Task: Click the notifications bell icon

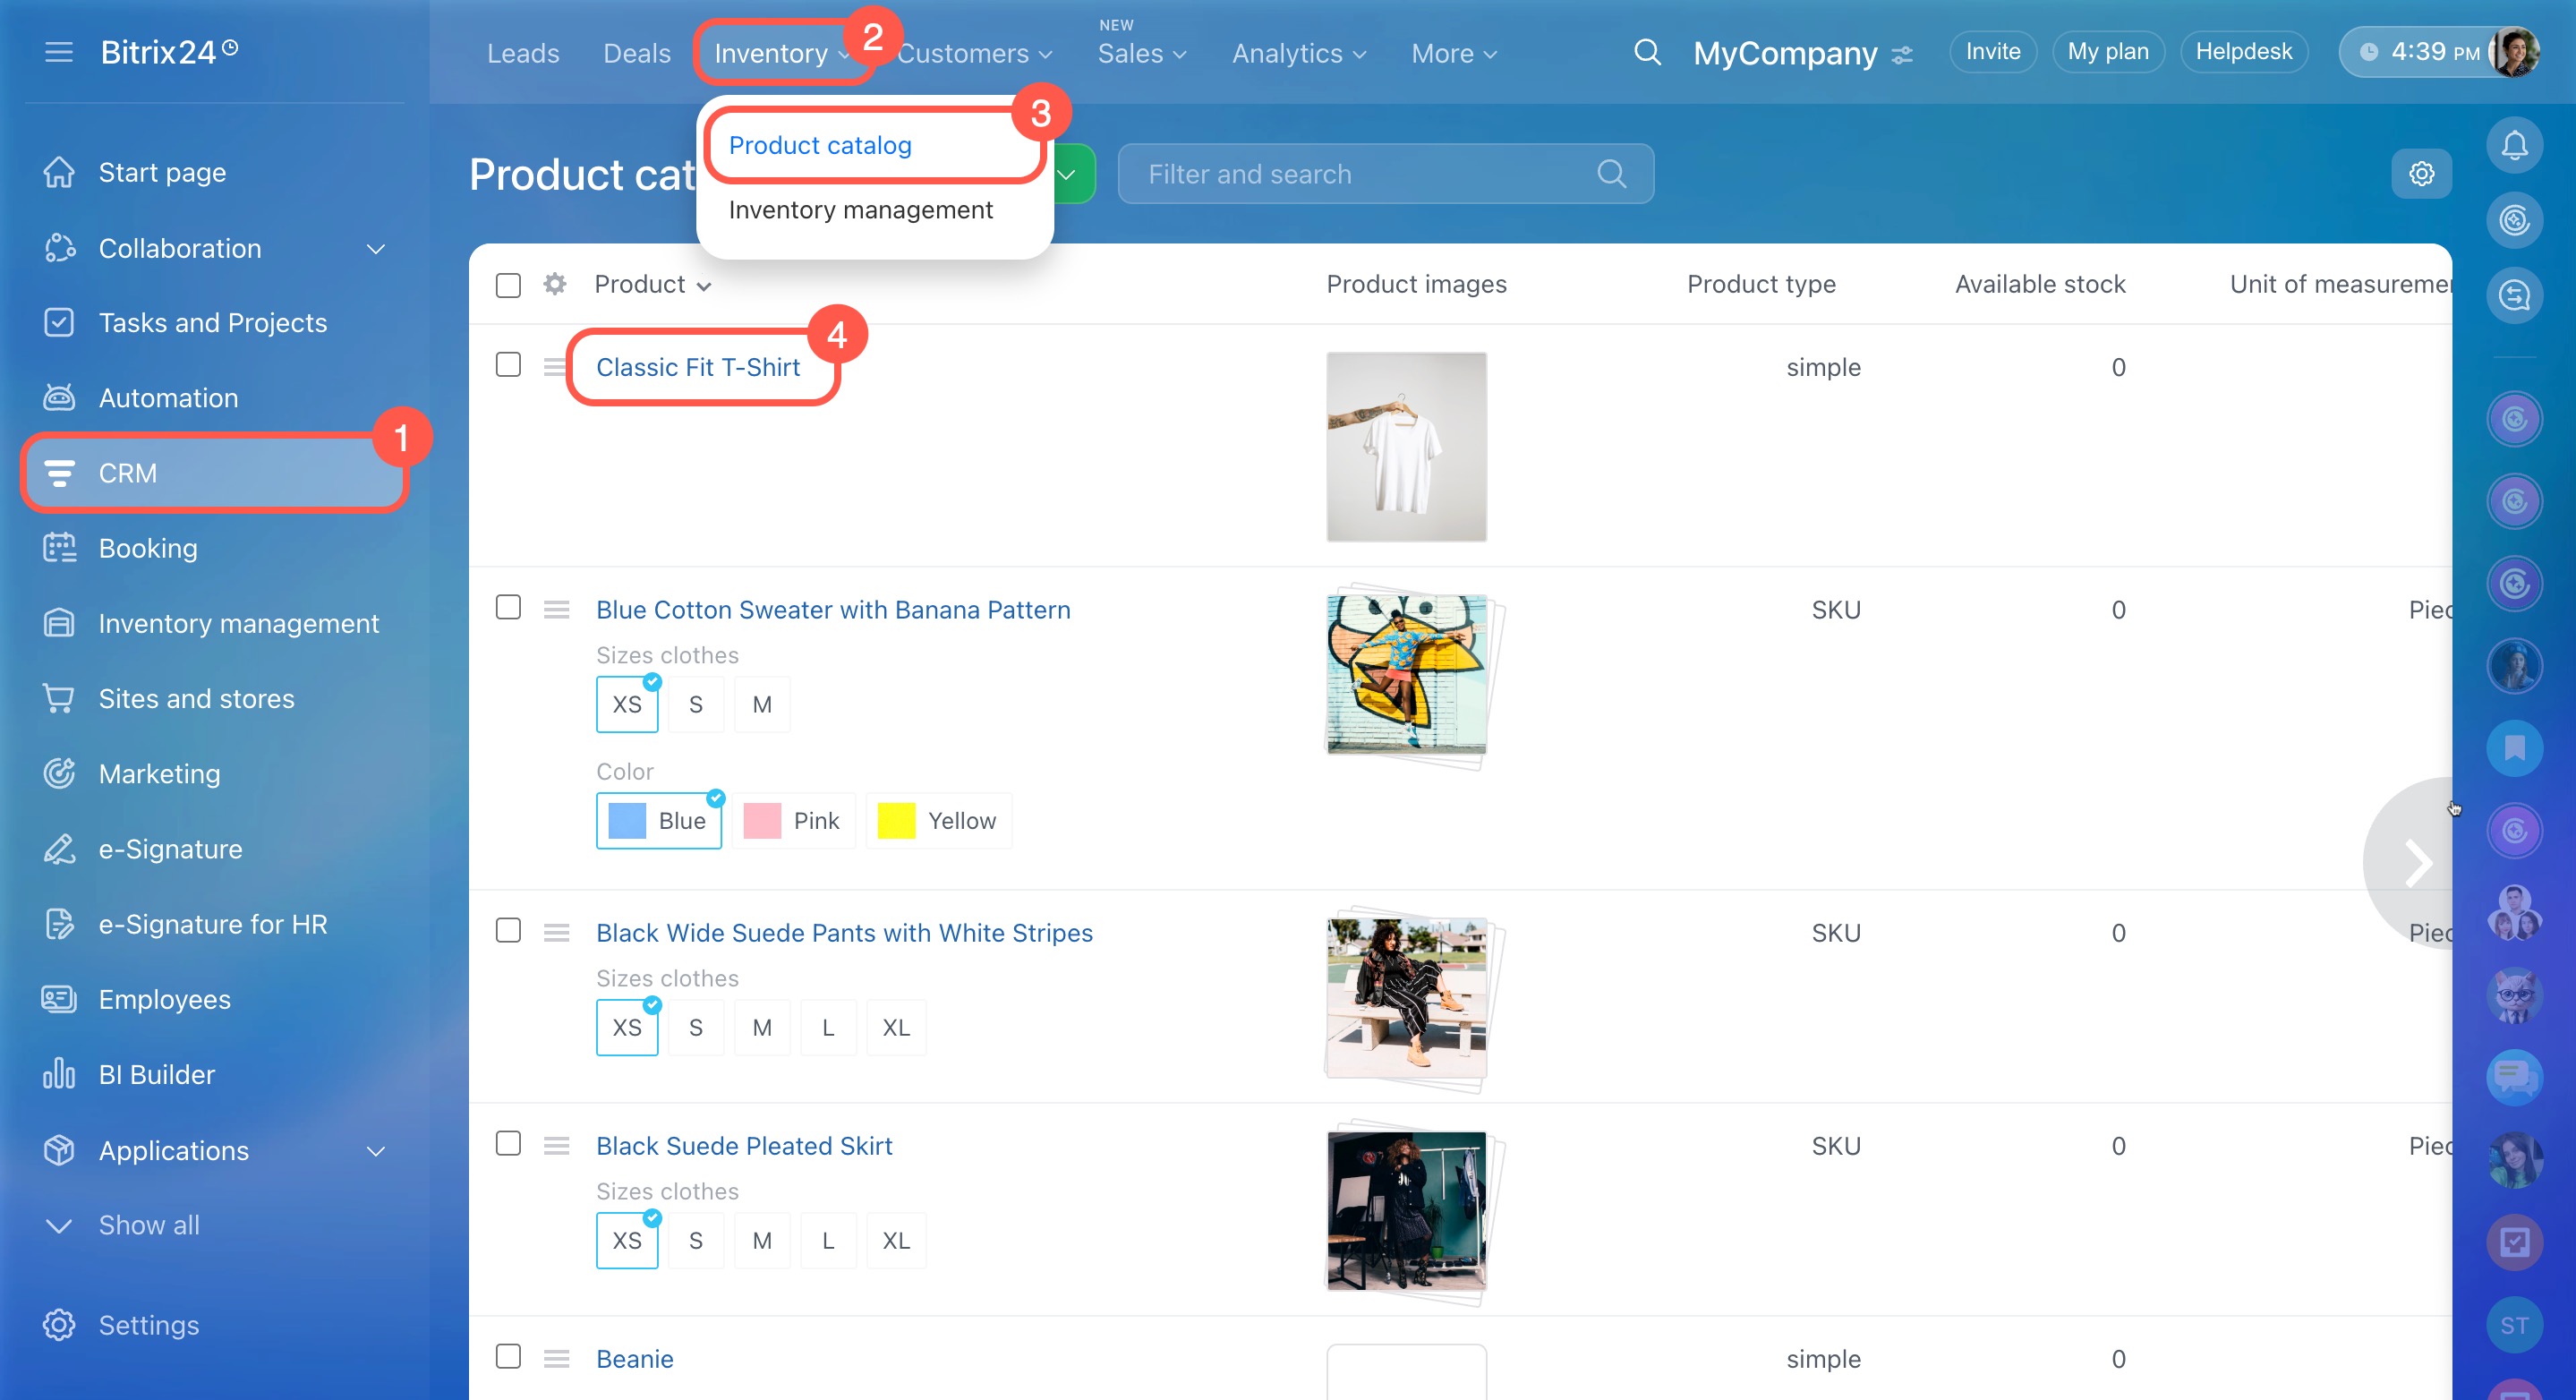Action: (2513, 145)
